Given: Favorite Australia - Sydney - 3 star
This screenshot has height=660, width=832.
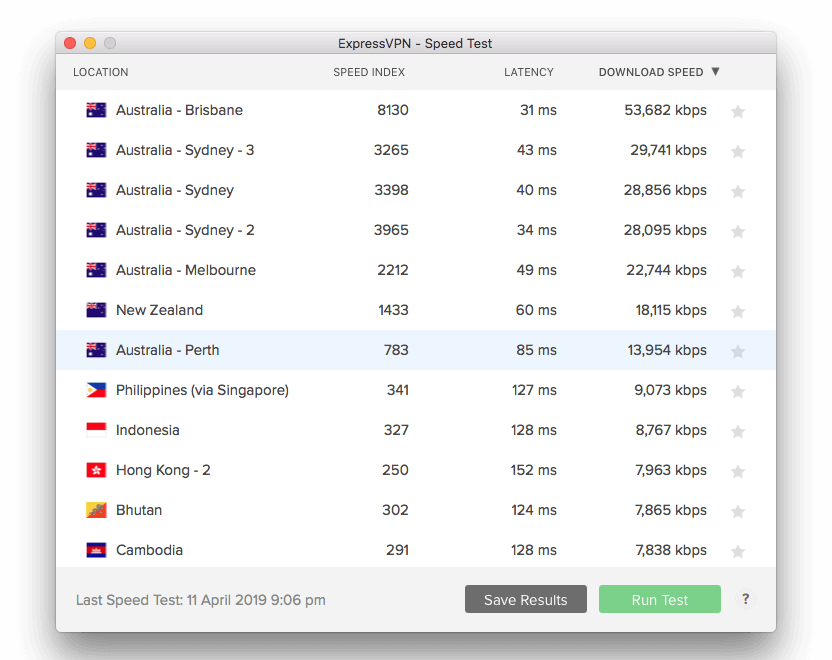Looking at the screenshot, I should tap(738, 151).
